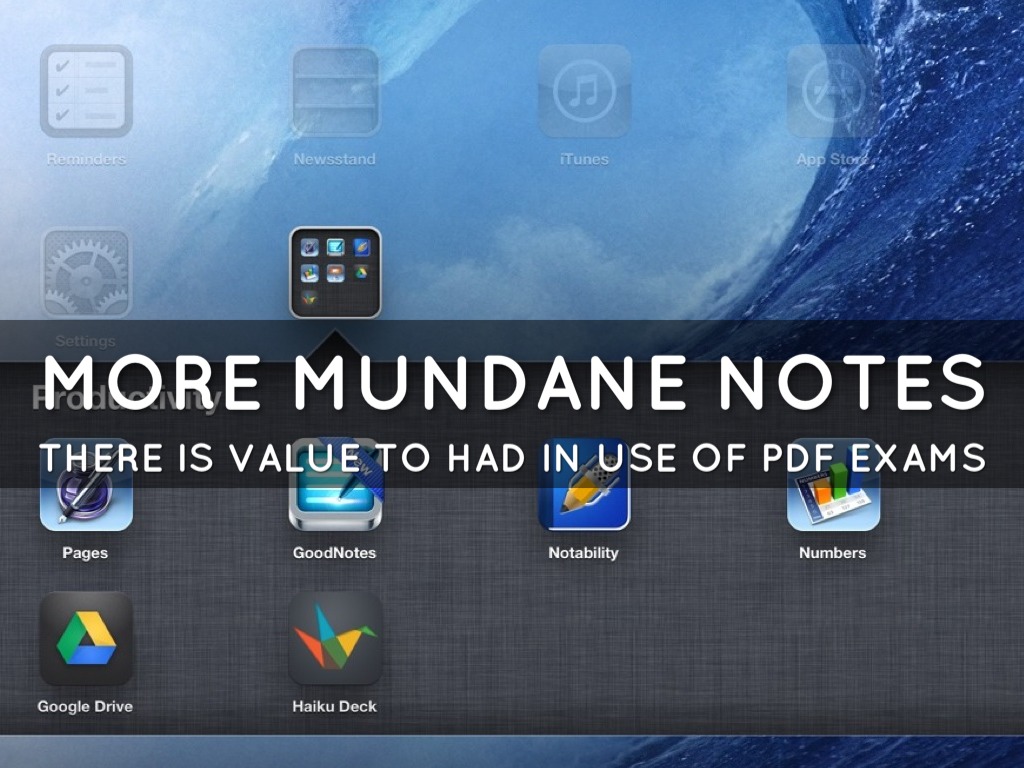This screenshot has width=1024, height=768.
Task: Open the Newsstand shelf icon
Action: [335, 91]
